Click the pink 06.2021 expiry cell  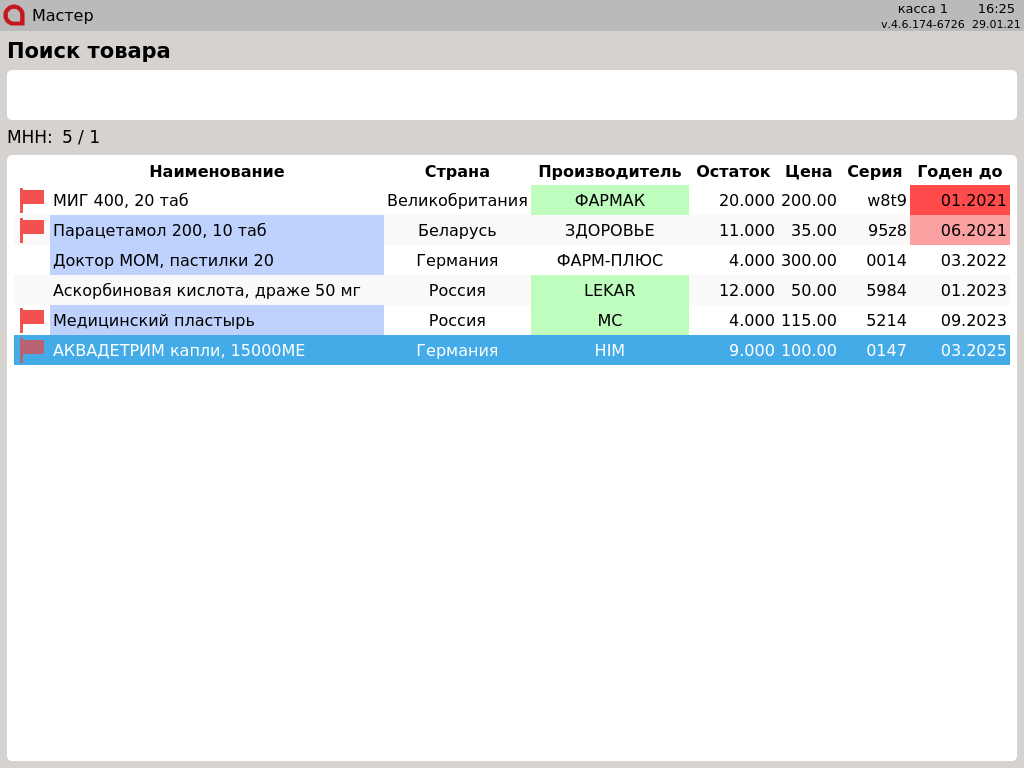tap(960, 230)
